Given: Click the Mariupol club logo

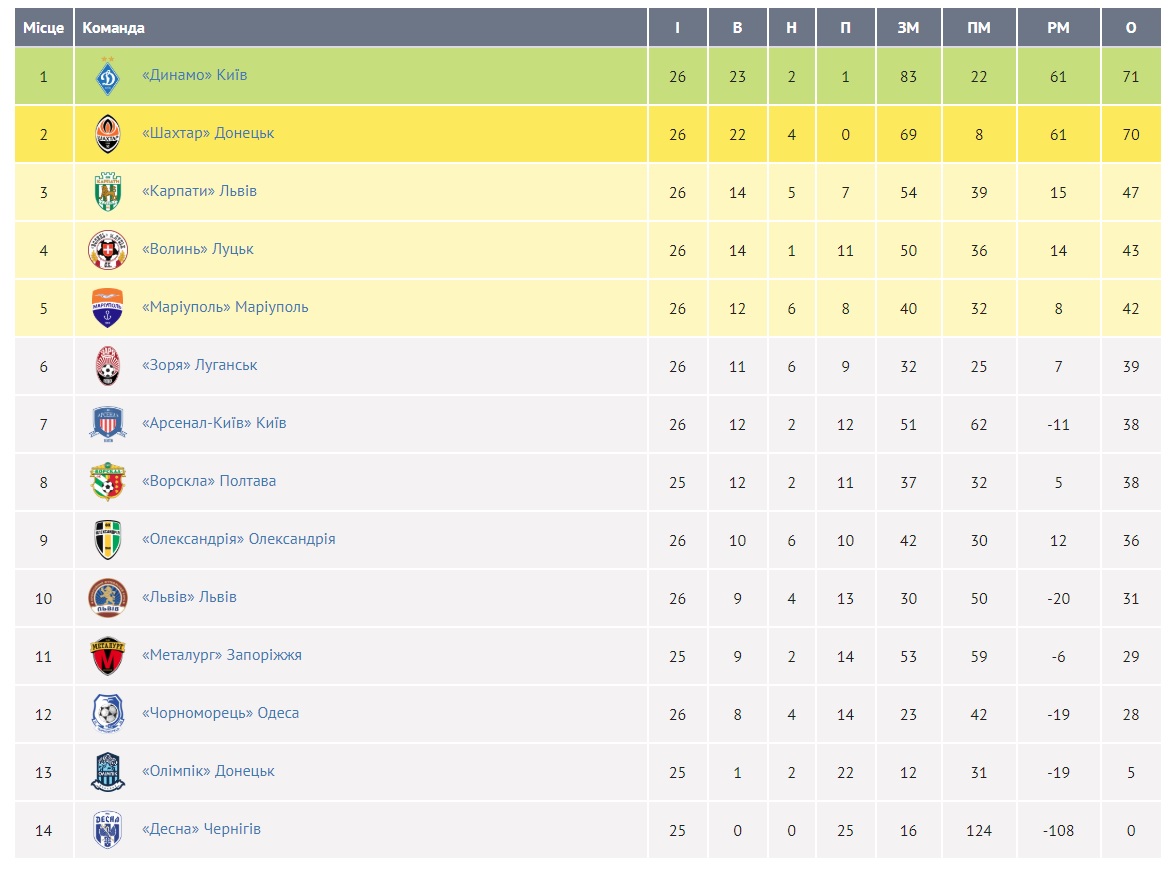Looking at the screenshot, I should point(108,308).
